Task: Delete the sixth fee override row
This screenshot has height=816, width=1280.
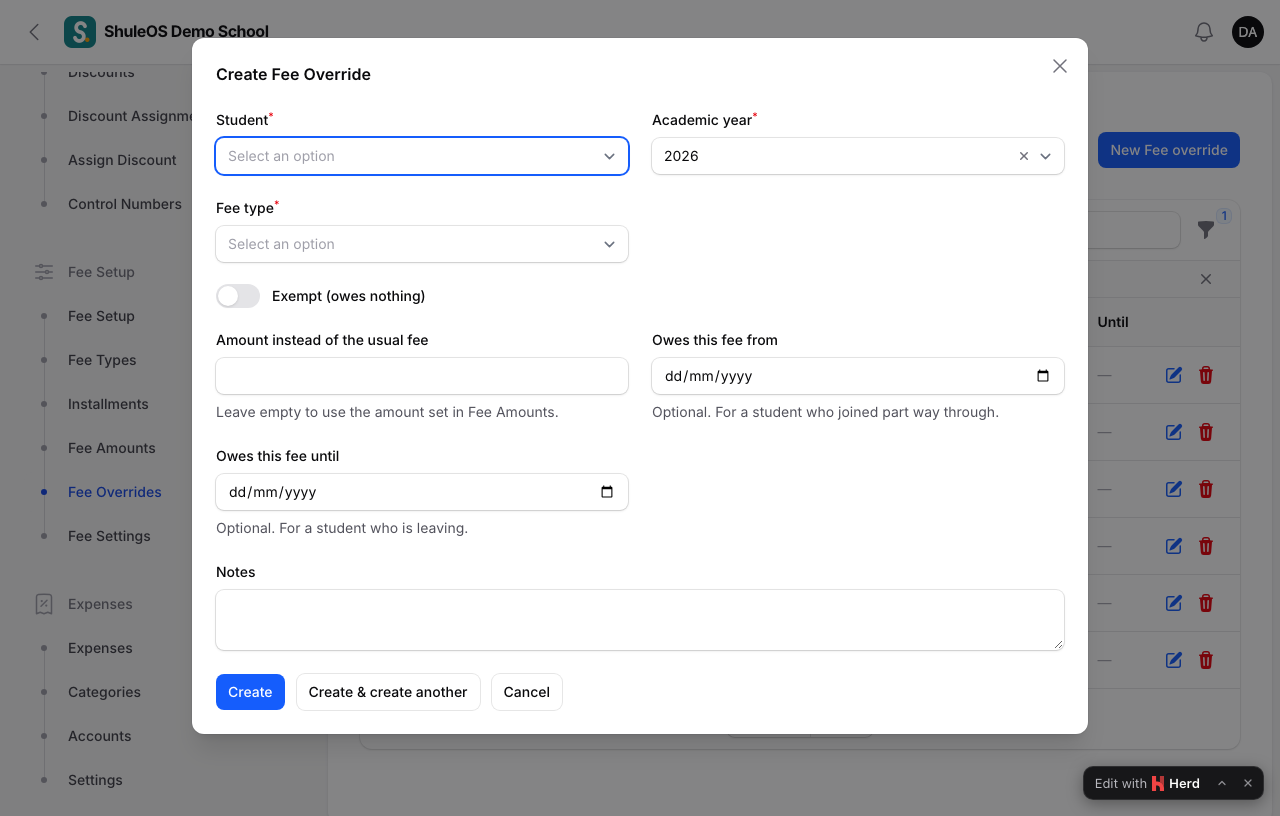Action: point(1206,660)
